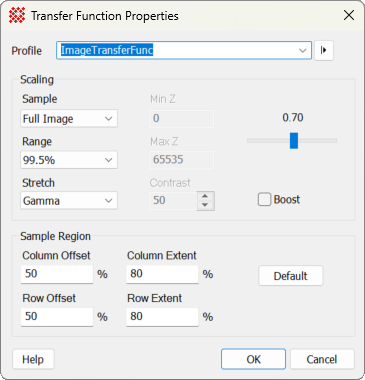365x380 pixels.
Task: Expand the Sample dropdown showing Full Image
Action: tap(69, 118)
